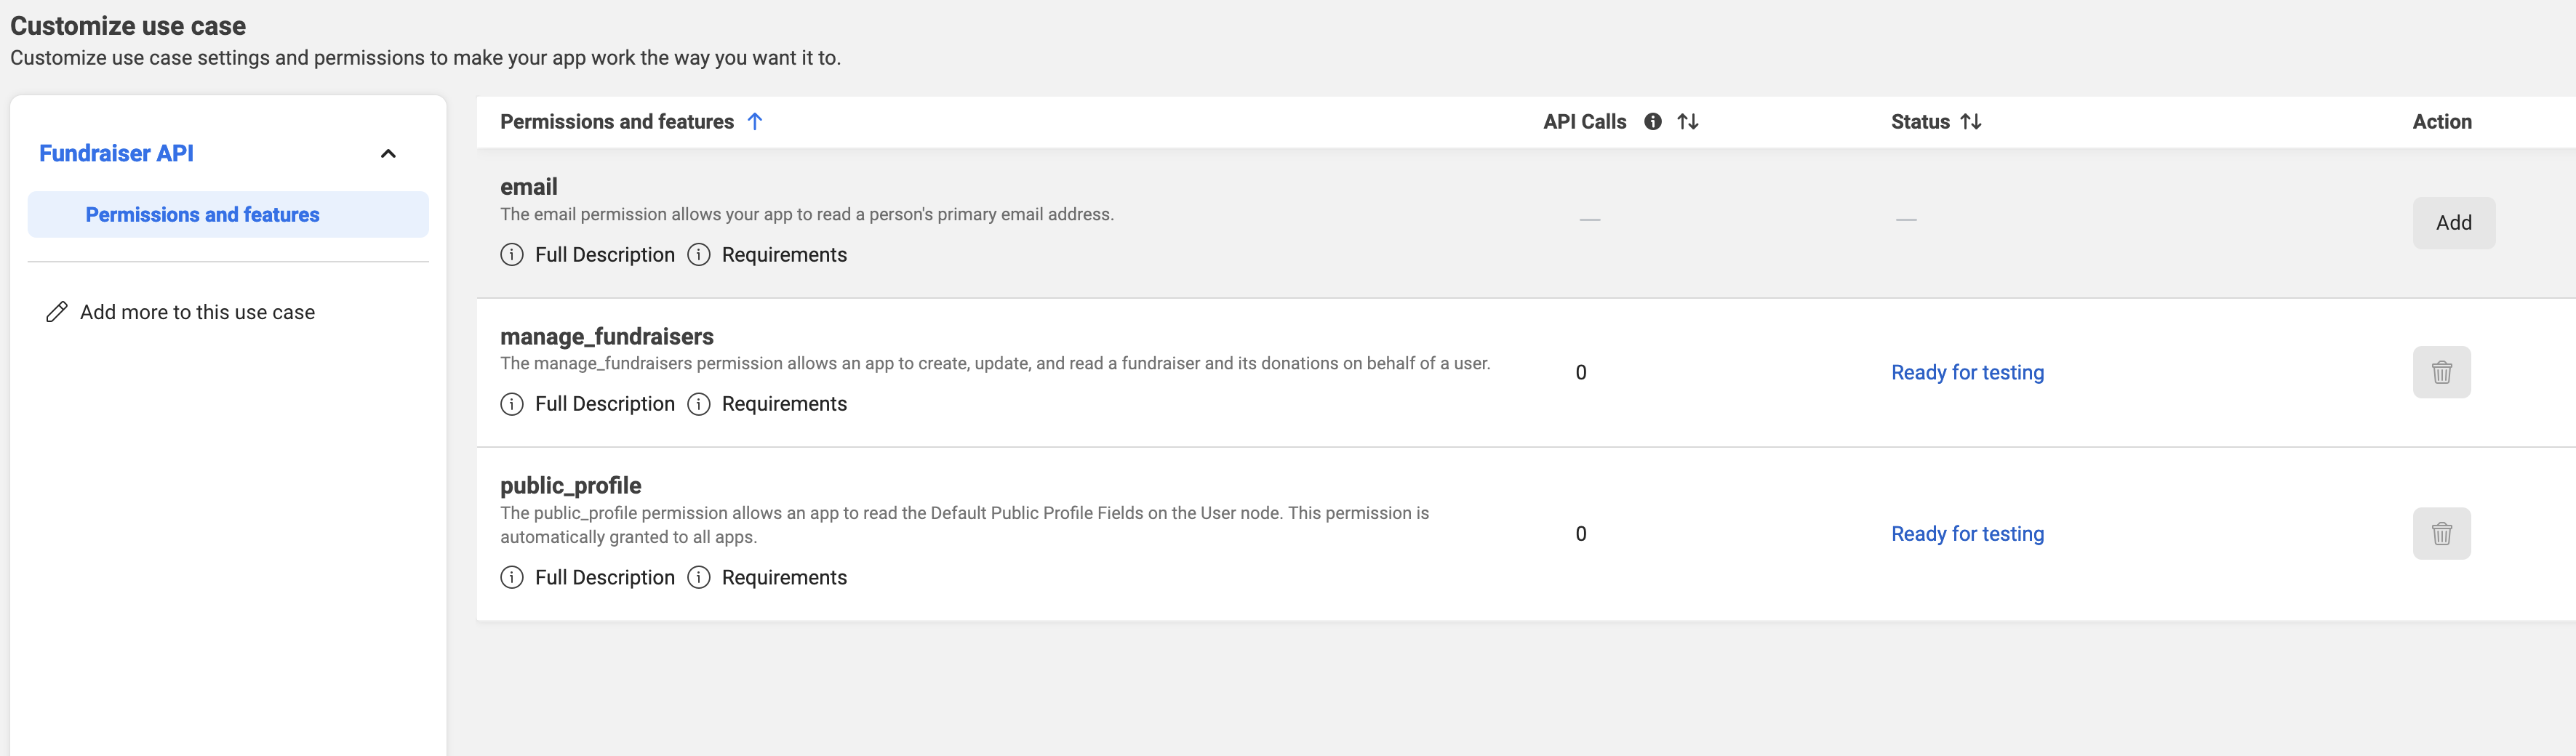Open public_profile Ready for testing link
Viewport: 2576px width, 756px height.
point(1967,534)
